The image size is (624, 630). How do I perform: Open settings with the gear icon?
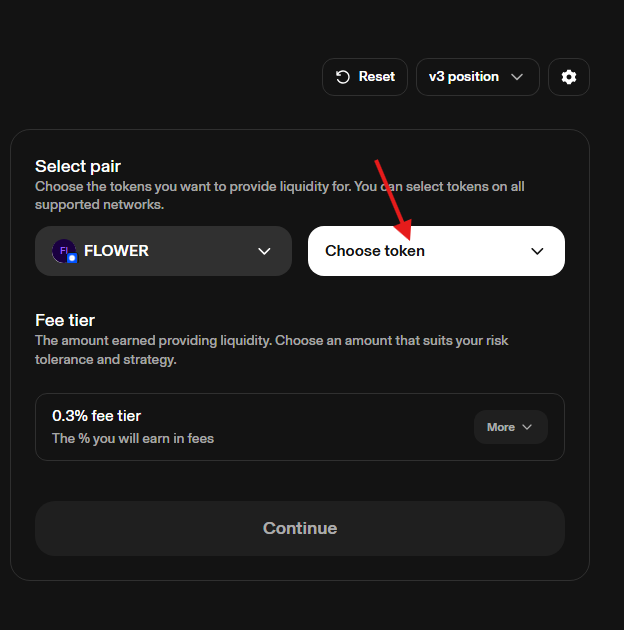point(569,77)
